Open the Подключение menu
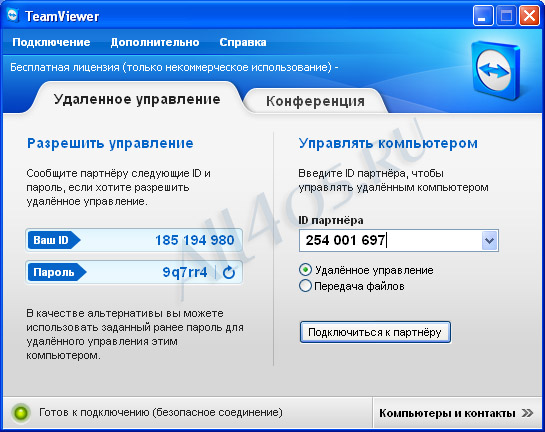Screen dimensions: 545x432 (x=51, y=42)
